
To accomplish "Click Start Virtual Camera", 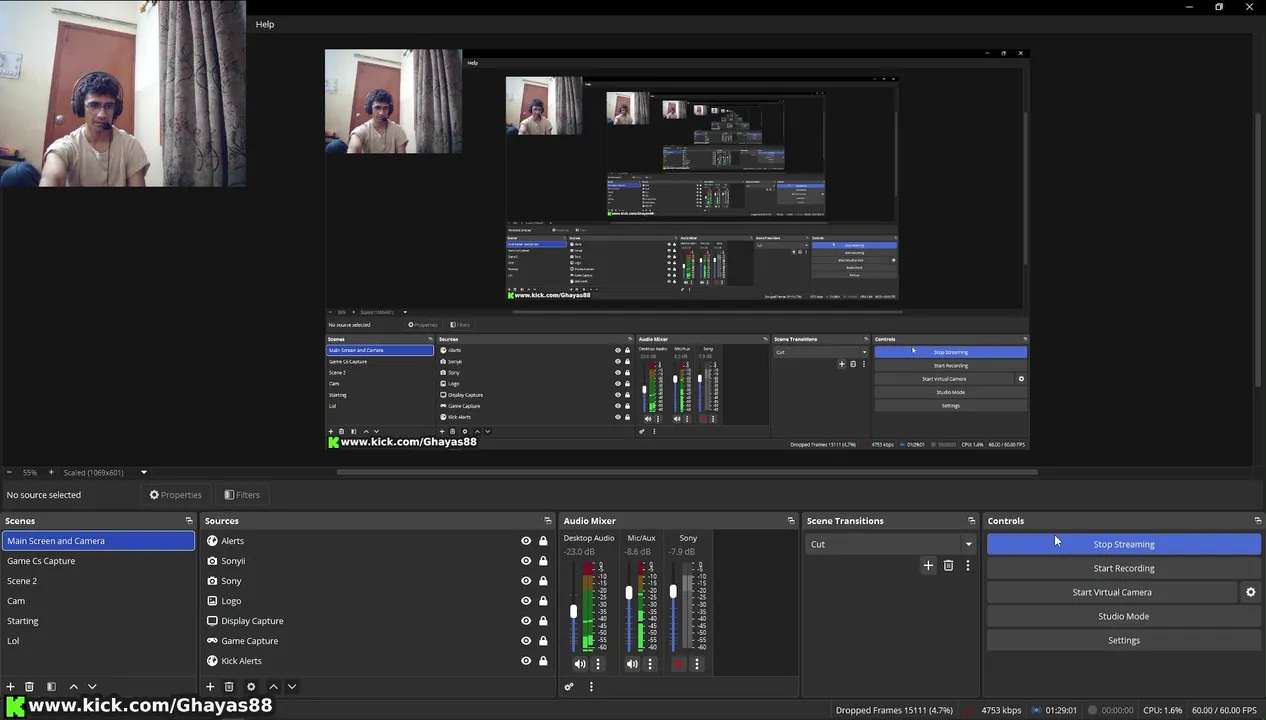I will pyautogui.click(x=1112, y=592).
